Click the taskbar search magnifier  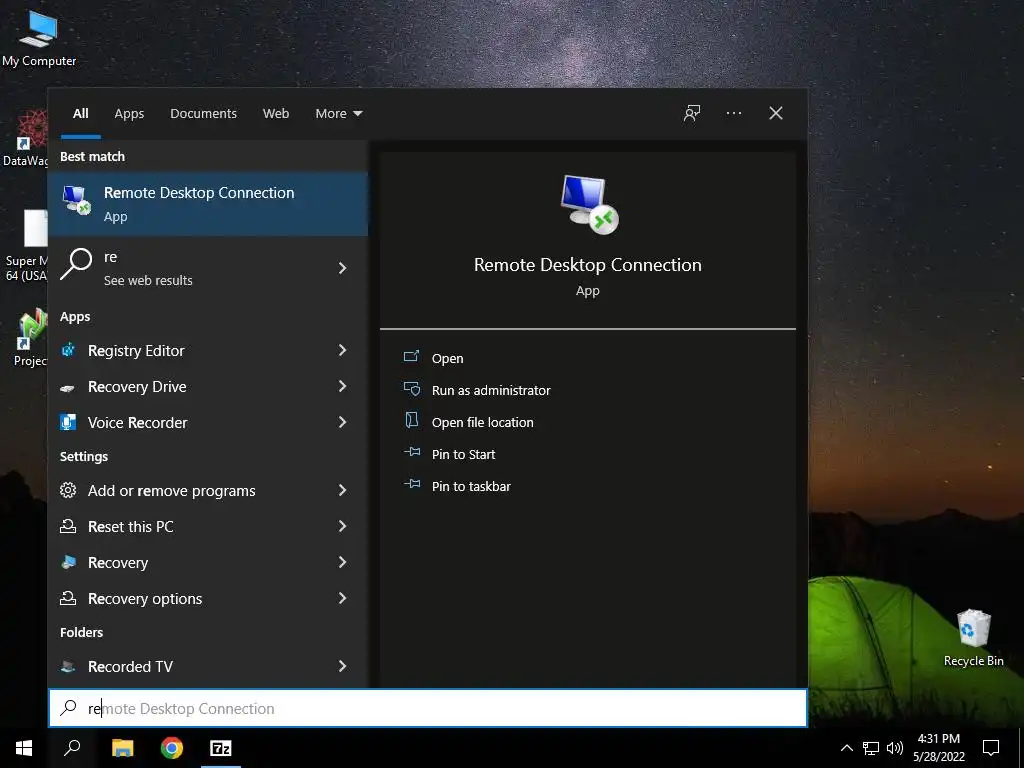(x=72, y=748)
